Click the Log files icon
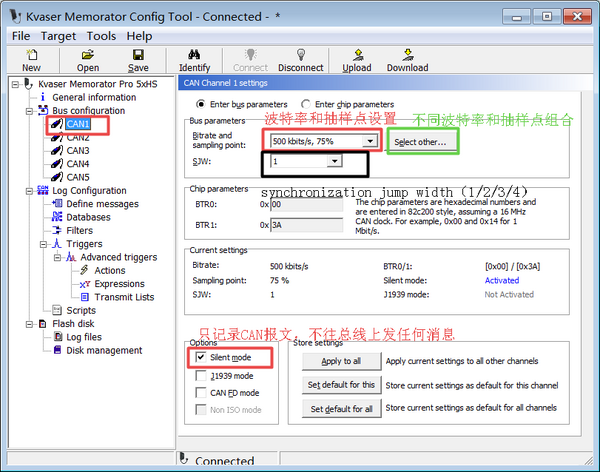 click(x=58, y=336)
